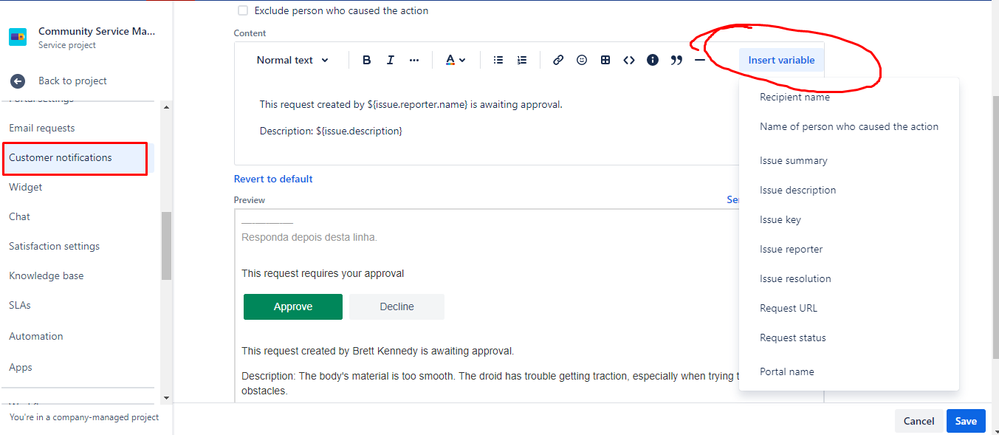
Task: Click the sidebar scrollbar thumb
Action: tap(166, 246)
